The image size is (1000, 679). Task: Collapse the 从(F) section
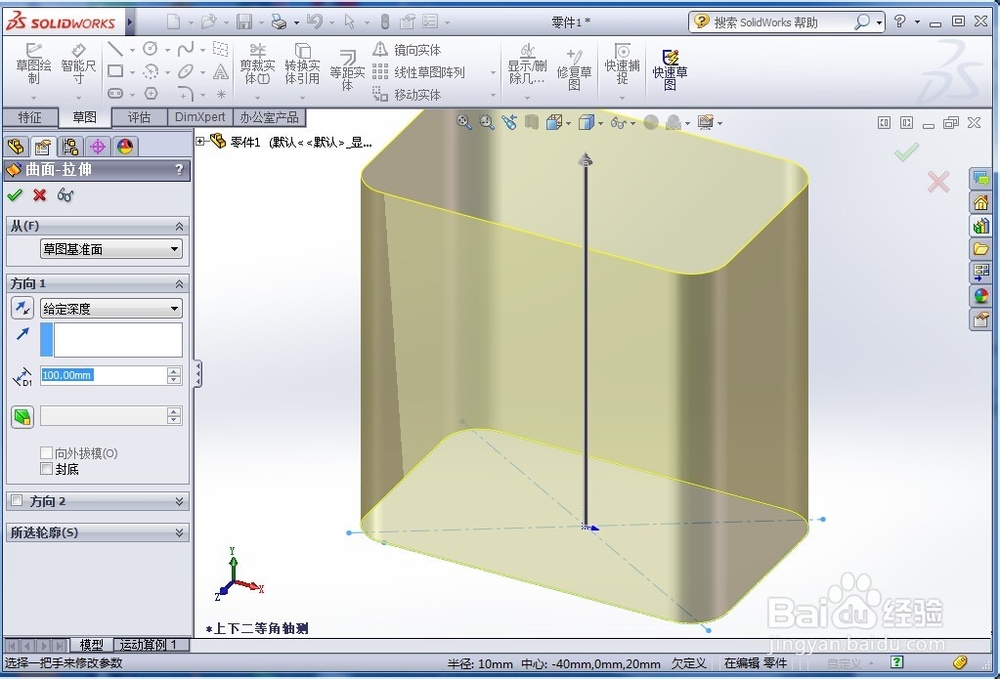point(179,226)
